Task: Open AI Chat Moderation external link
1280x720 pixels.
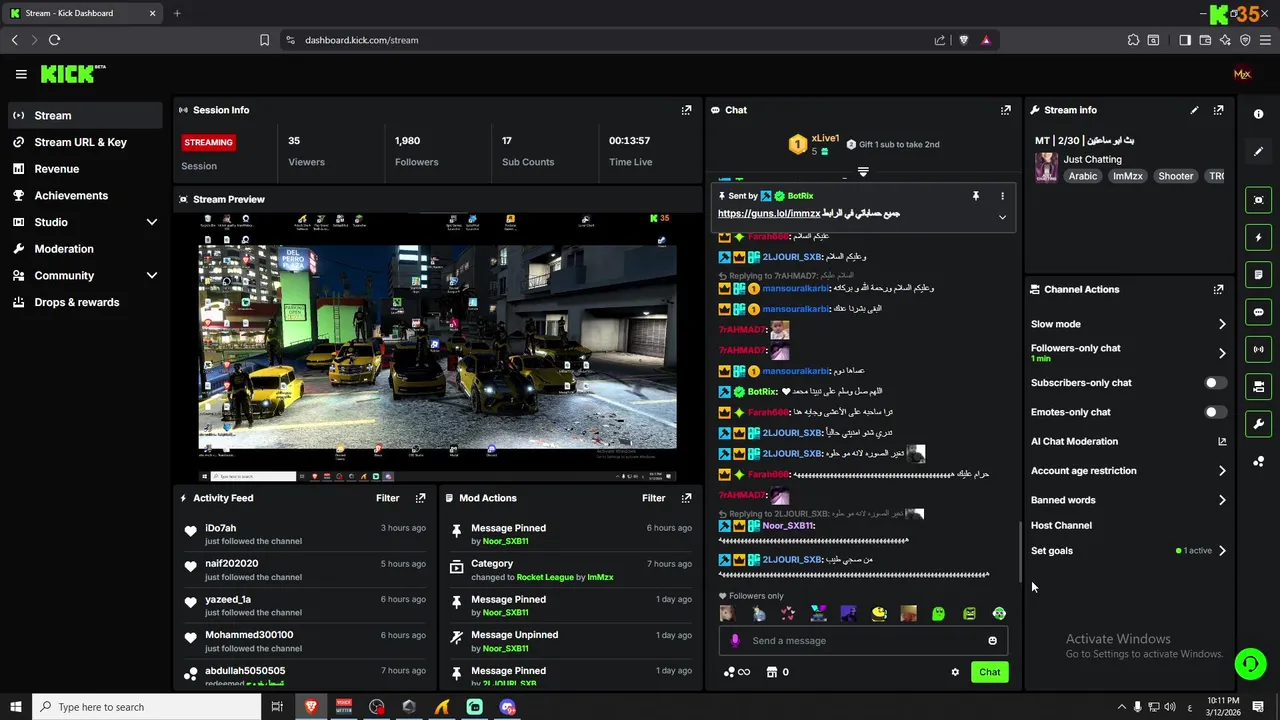Action: point(1222,441)
